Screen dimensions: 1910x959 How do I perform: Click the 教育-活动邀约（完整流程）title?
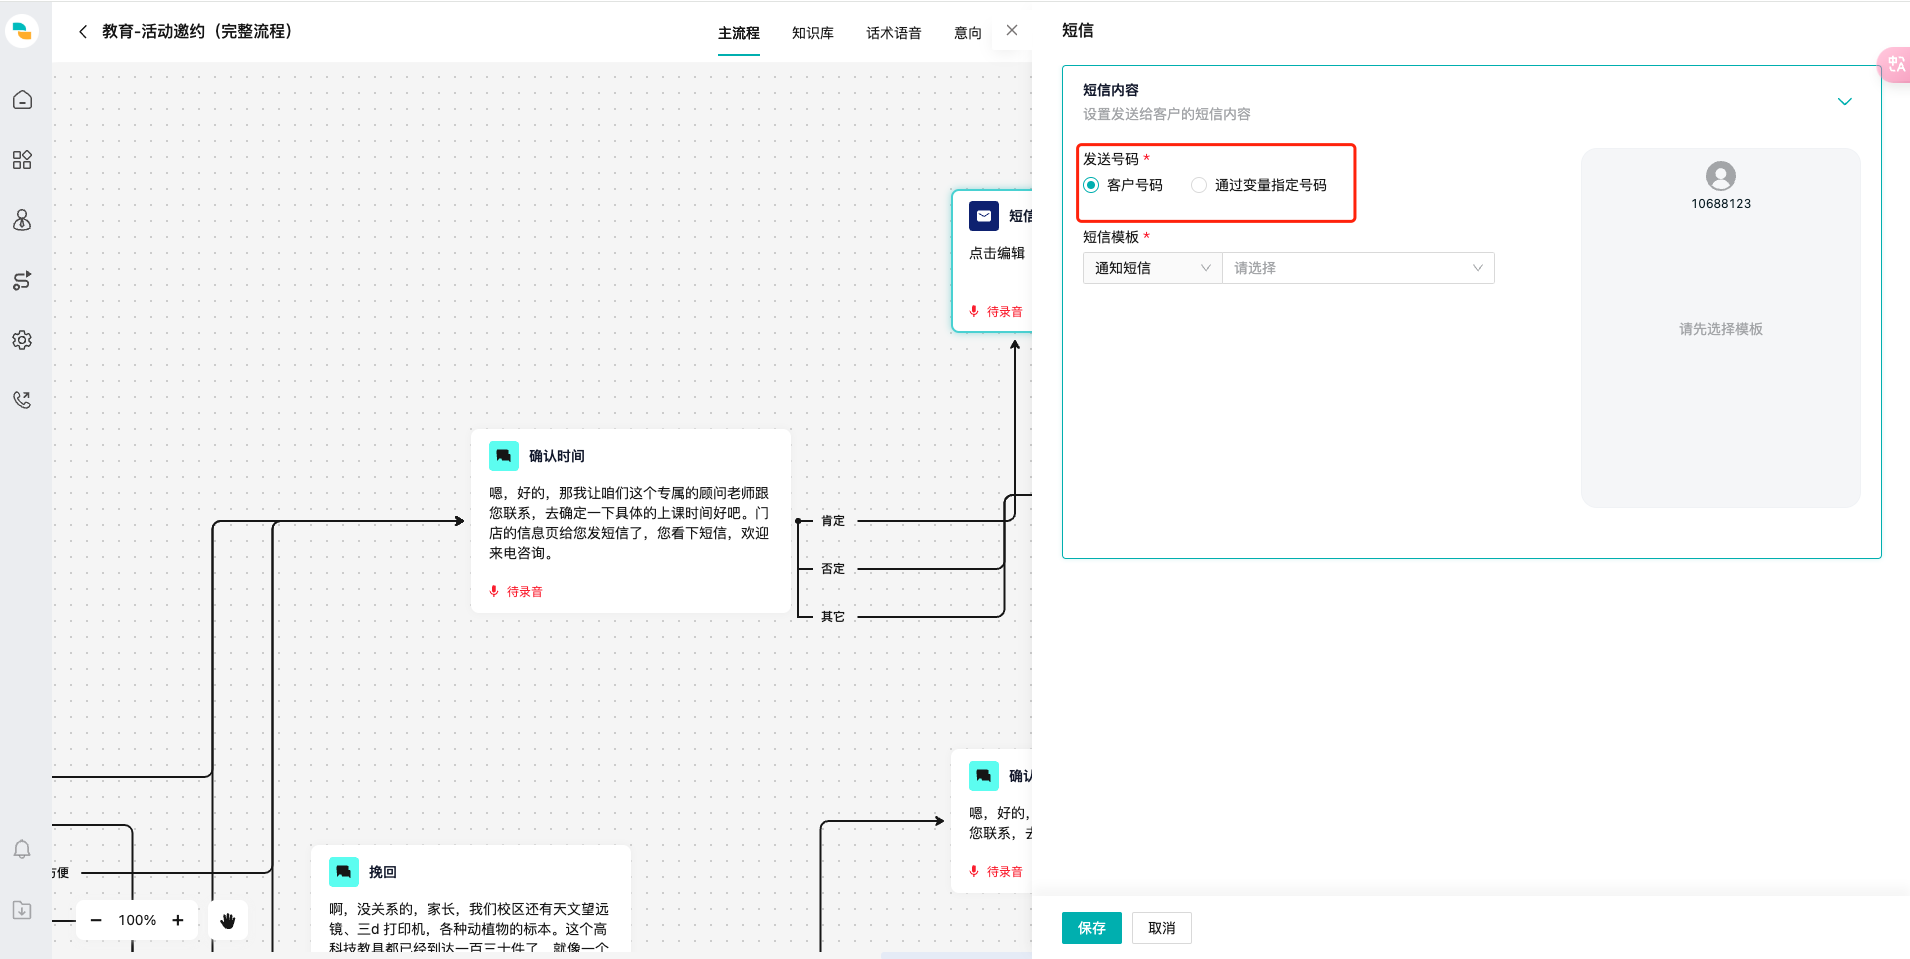(x=197, y=32)
